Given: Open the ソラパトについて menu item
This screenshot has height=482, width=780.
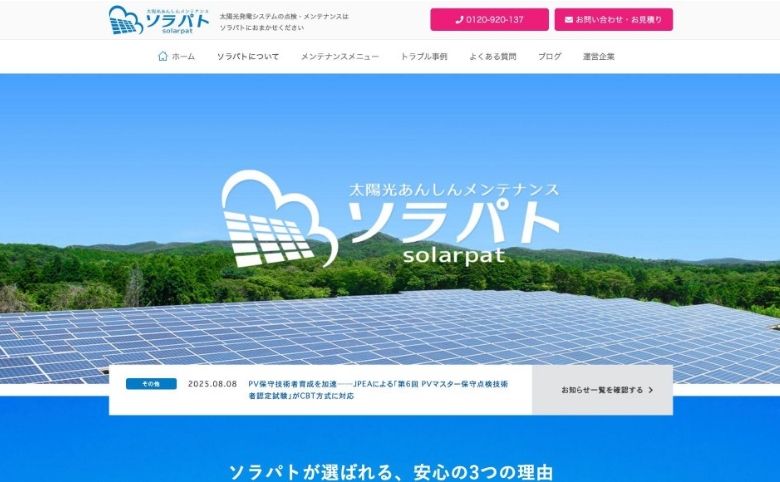Looking at the screenshot, I should pyautogui.click(x=248, y=57).
